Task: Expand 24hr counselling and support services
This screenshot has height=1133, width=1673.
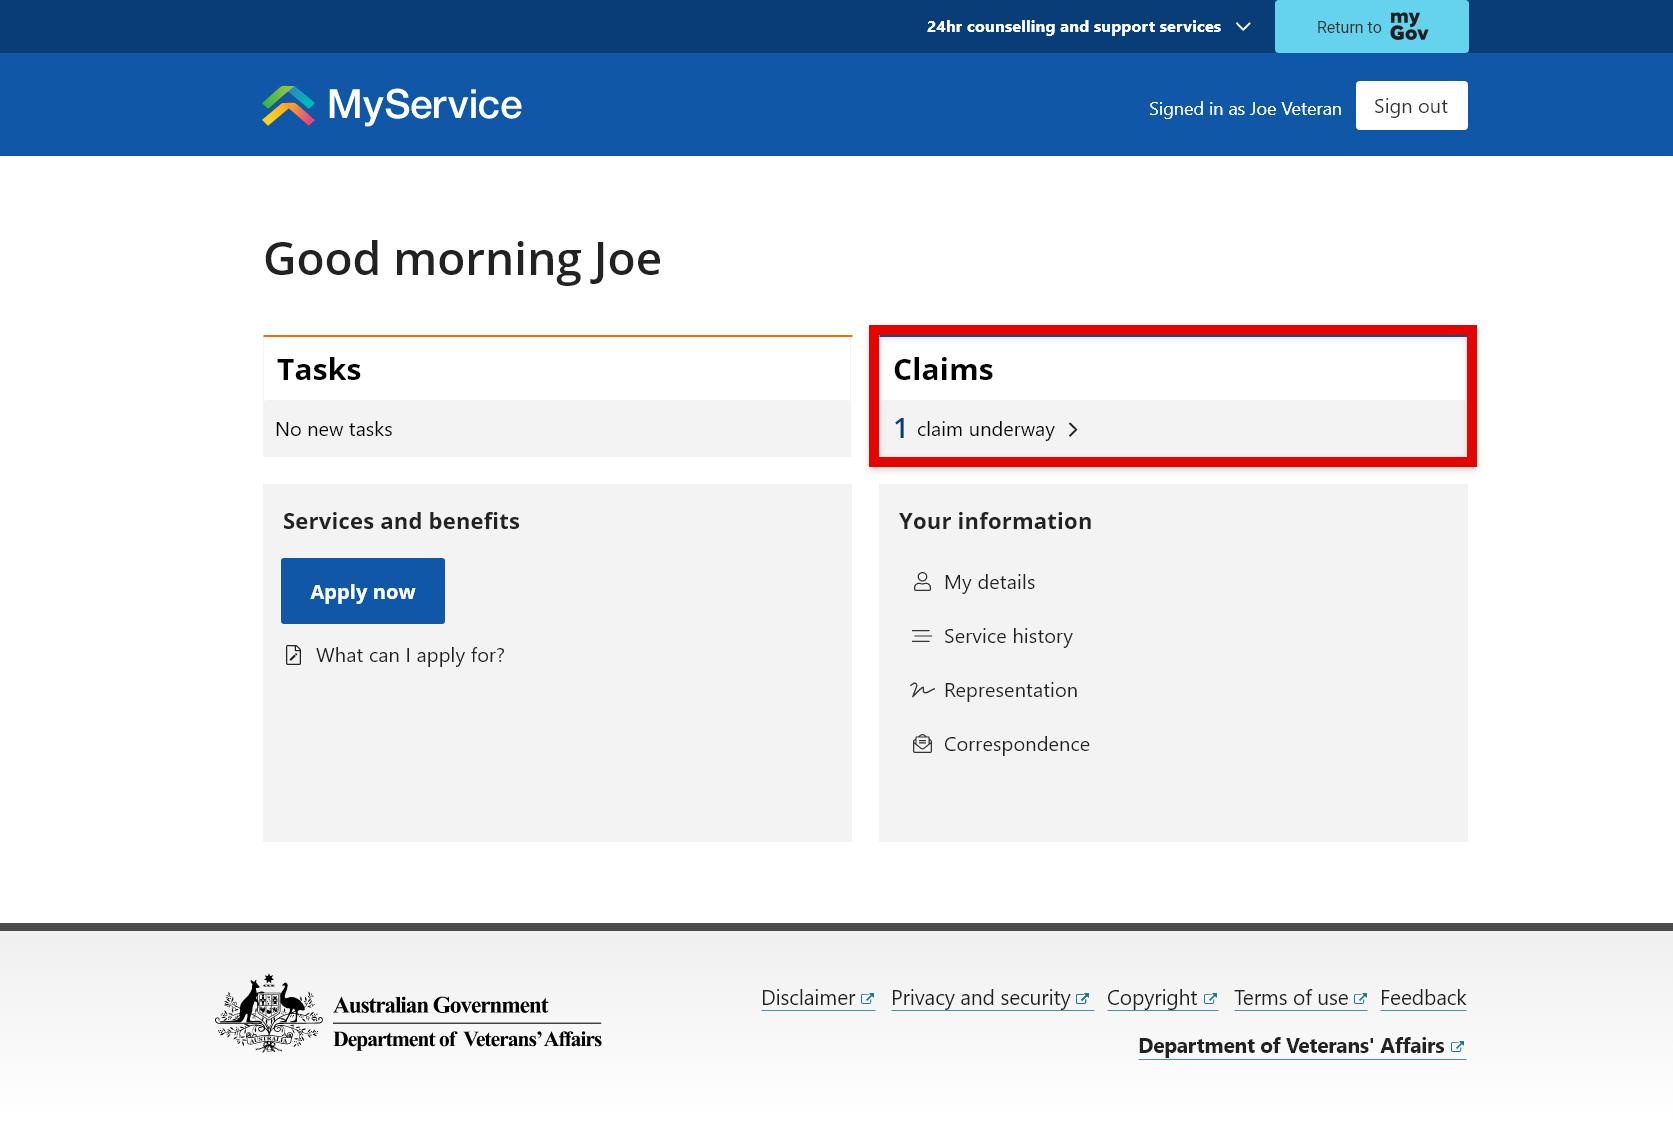Action: (x=1073, y=27)
